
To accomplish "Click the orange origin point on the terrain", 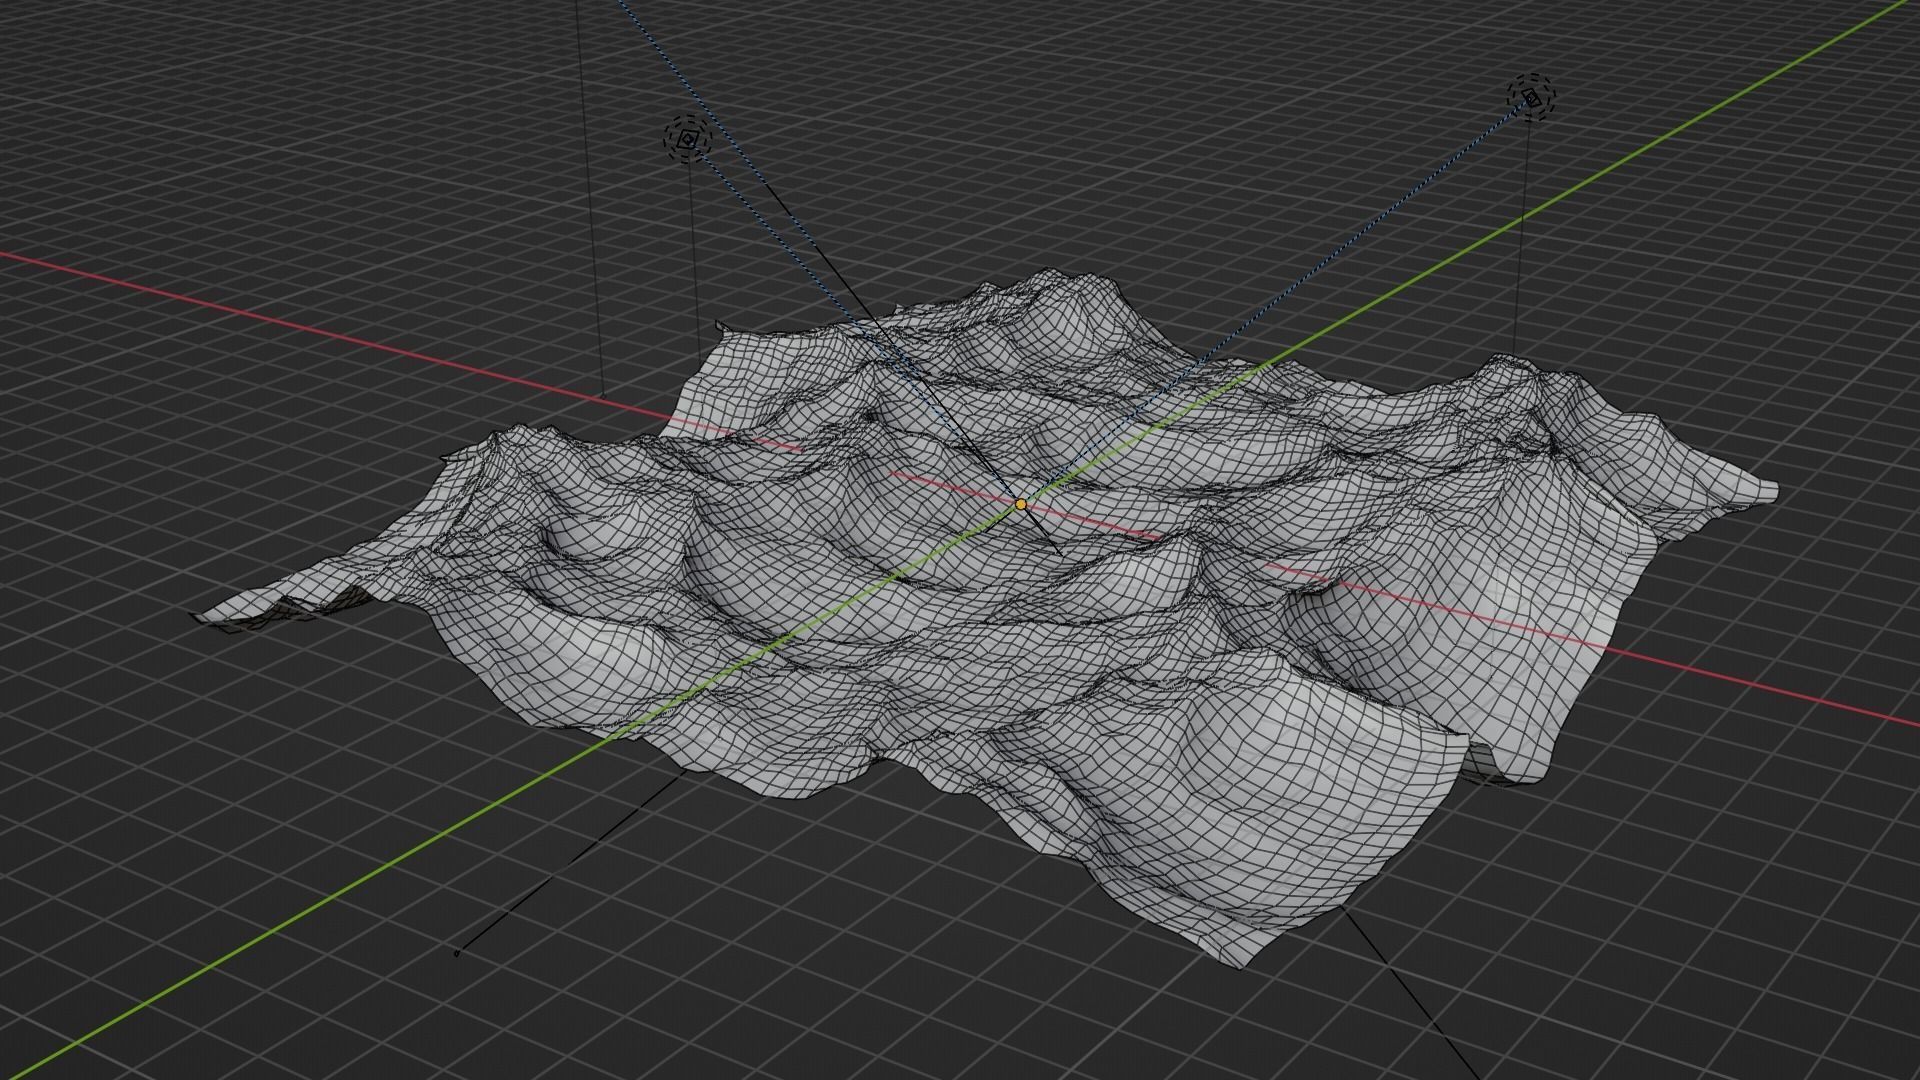I will click(1021, 505).
